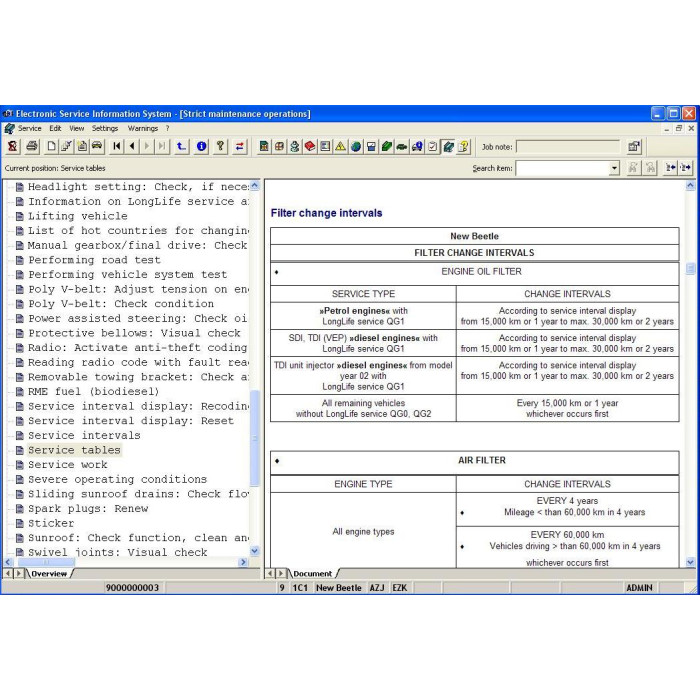Select 'Severe operating conditions' entry
700x700 pixels.
pyautogui.click(x=117, y=479)
